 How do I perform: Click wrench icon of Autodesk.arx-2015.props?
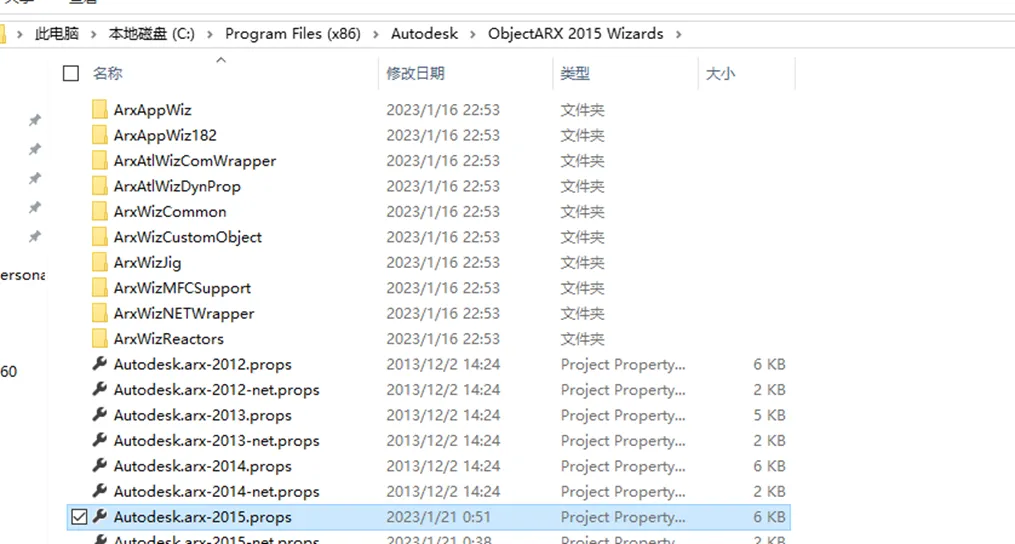100,516
